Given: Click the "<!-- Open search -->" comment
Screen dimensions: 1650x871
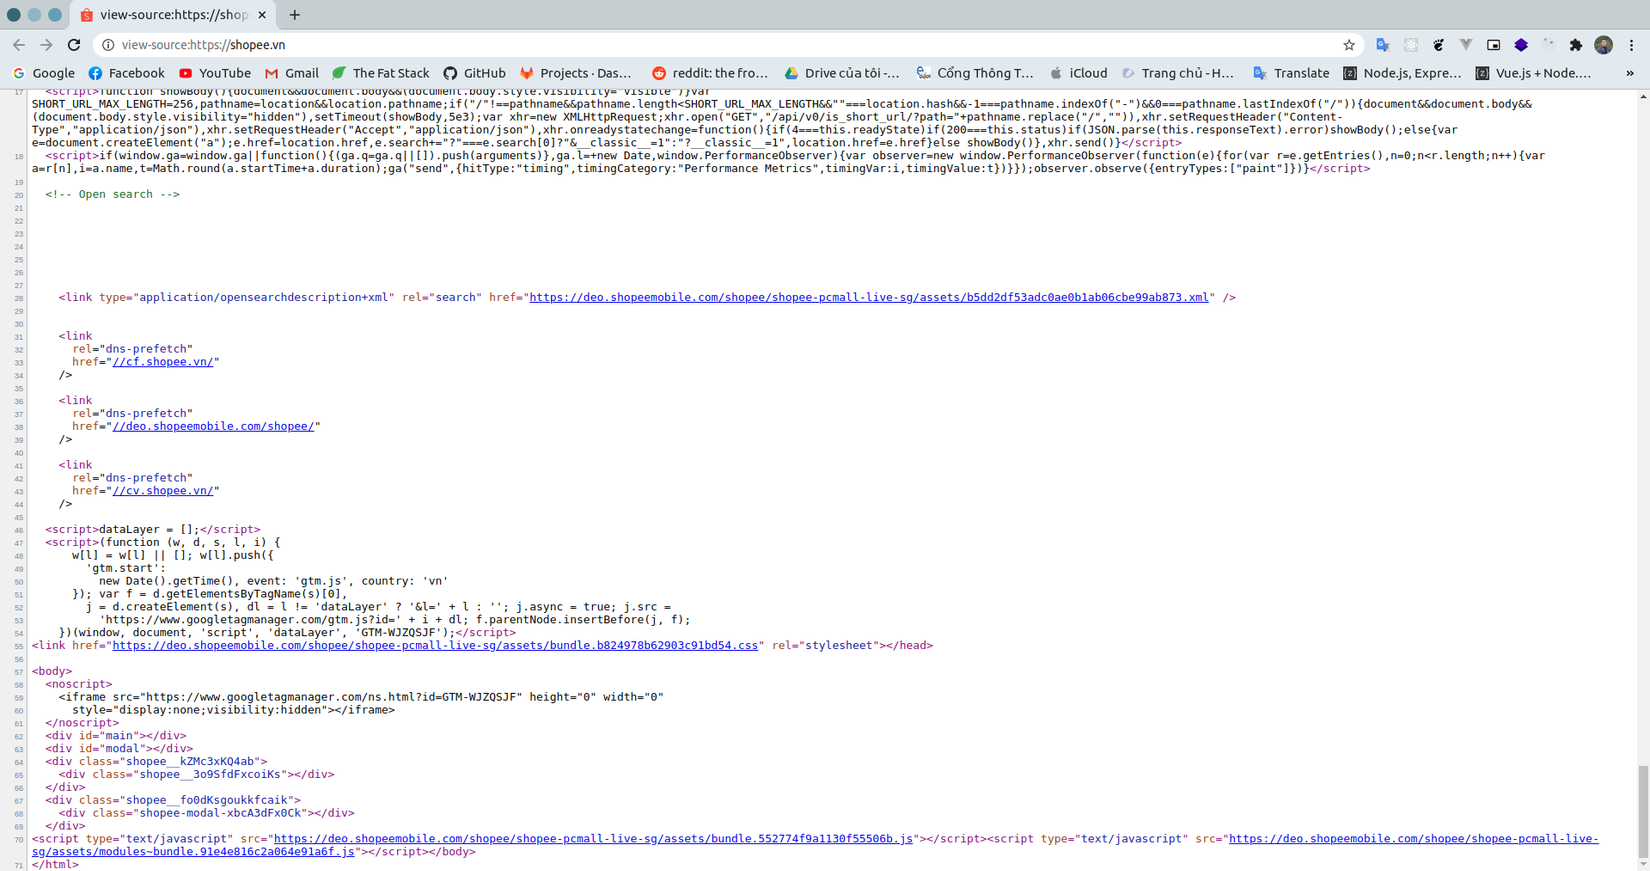Looking at the screenshot, I should (x=112, y=195).
